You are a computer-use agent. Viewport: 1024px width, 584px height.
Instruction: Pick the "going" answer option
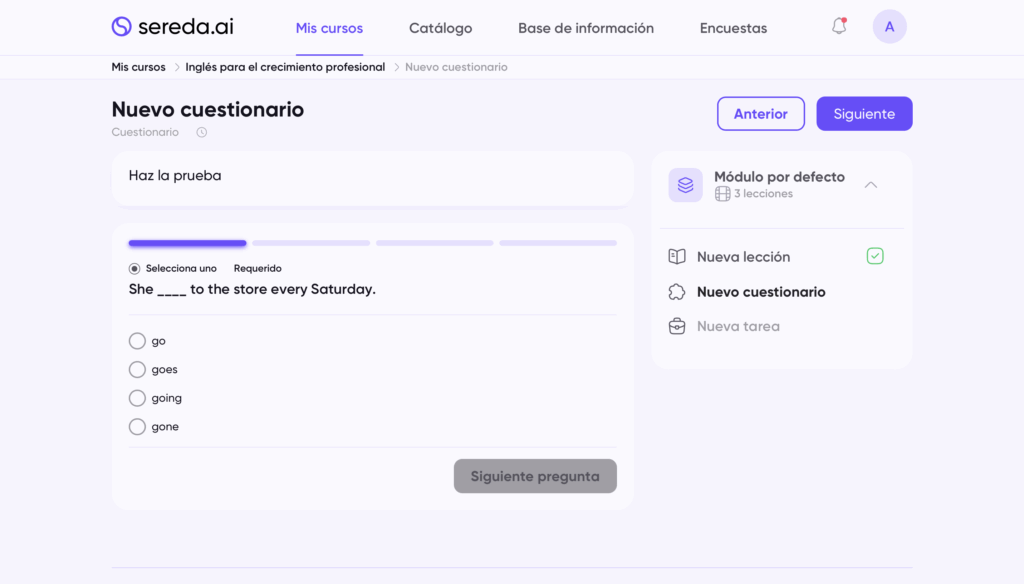coord(137,398)
